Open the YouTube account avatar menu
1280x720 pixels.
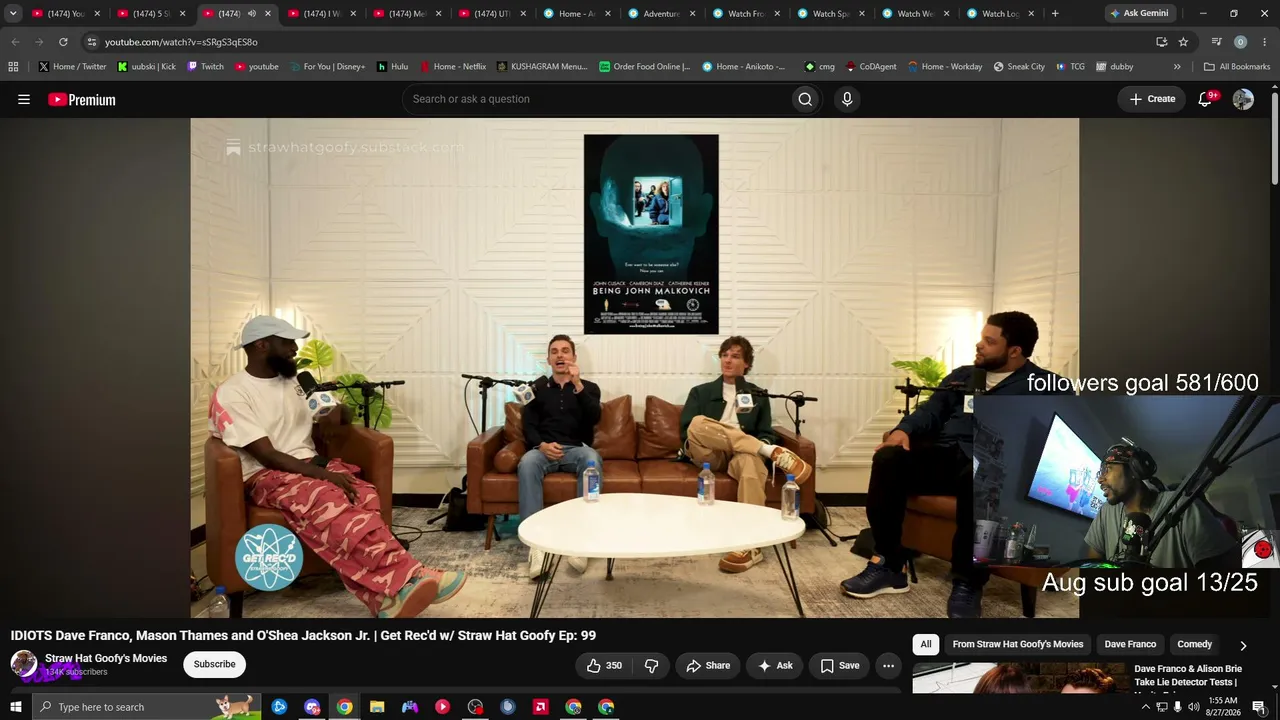pyautogui.click(x=1243, y=99)
